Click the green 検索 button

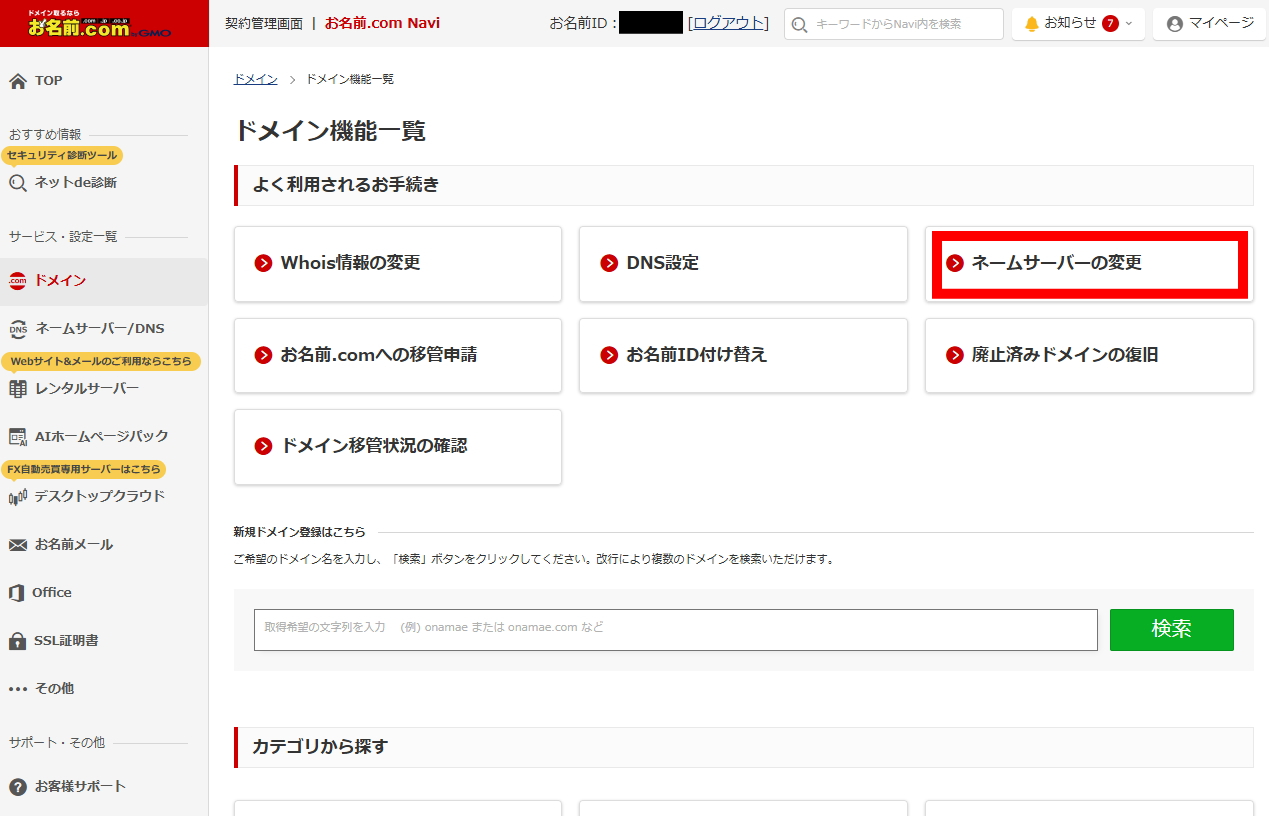click(x=1172, y=630)
